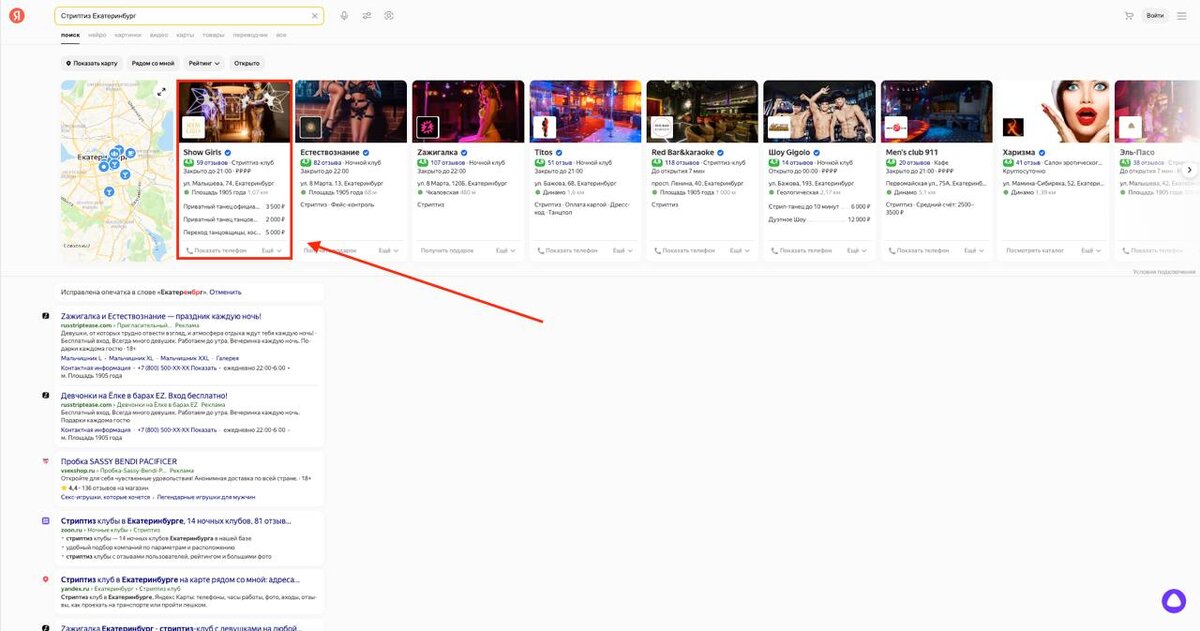Open the Харизма card photo
The width and height of the screenshot is (1200, 631).
1053,111
